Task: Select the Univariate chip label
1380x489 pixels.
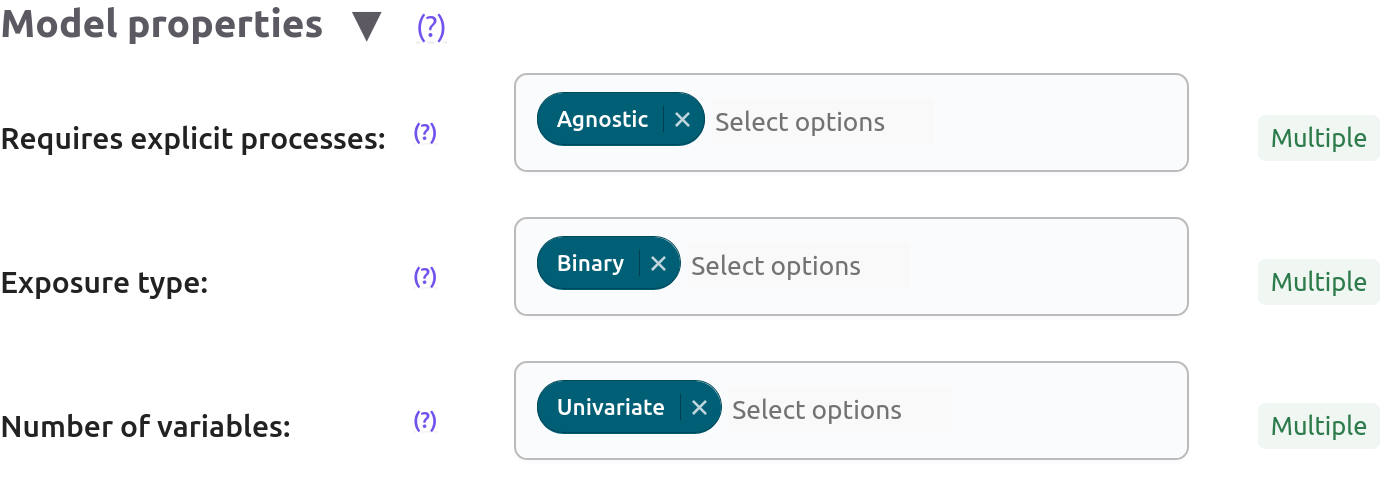Action: [x=610, y=408]
